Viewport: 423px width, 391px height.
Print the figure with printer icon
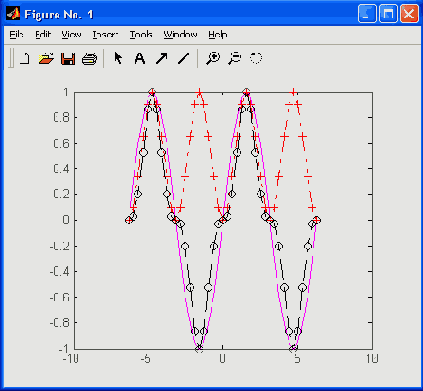pos(89,59)
